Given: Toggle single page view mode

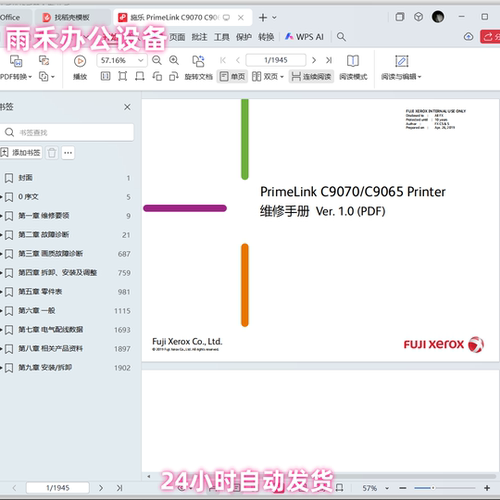Looking at the screenshot, I should (x=232, y=77).
